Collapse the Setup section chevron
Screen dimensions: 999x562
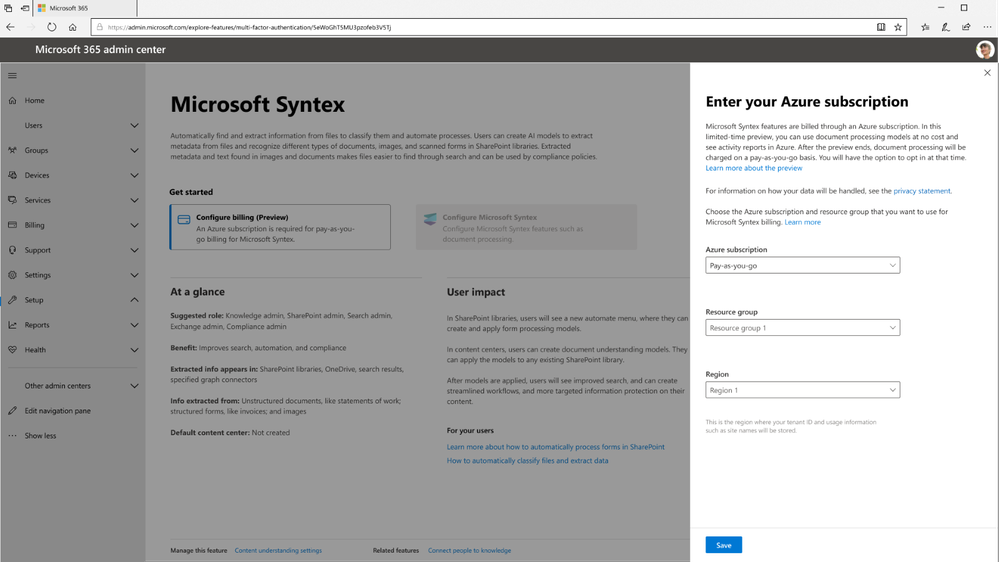pos(134,300)
